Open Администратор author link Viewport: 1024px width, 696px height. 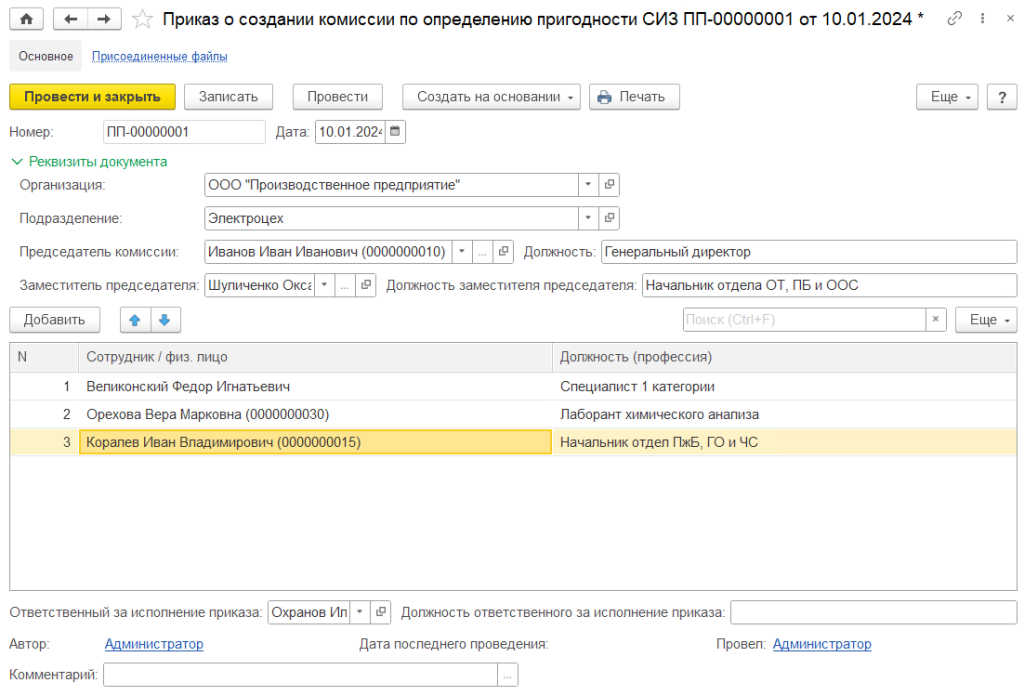coord(154,645)
